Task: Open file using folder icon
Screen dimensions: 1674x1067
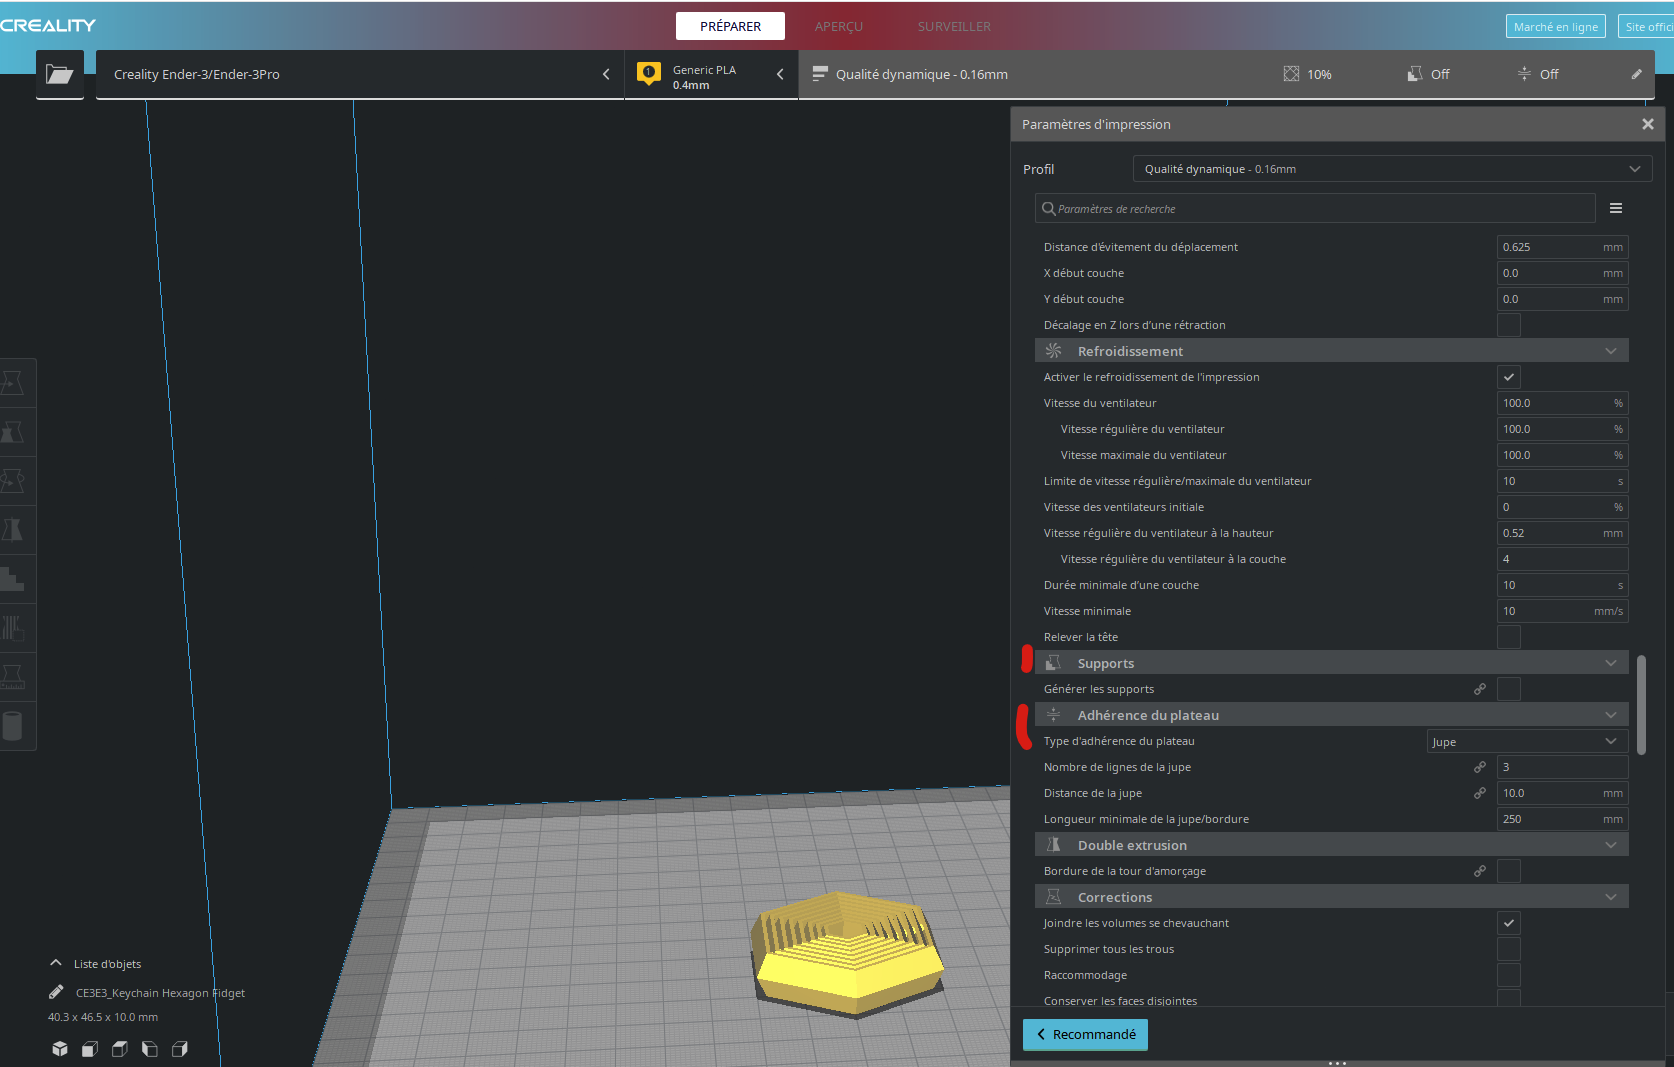Action: (x=60, y=74)
